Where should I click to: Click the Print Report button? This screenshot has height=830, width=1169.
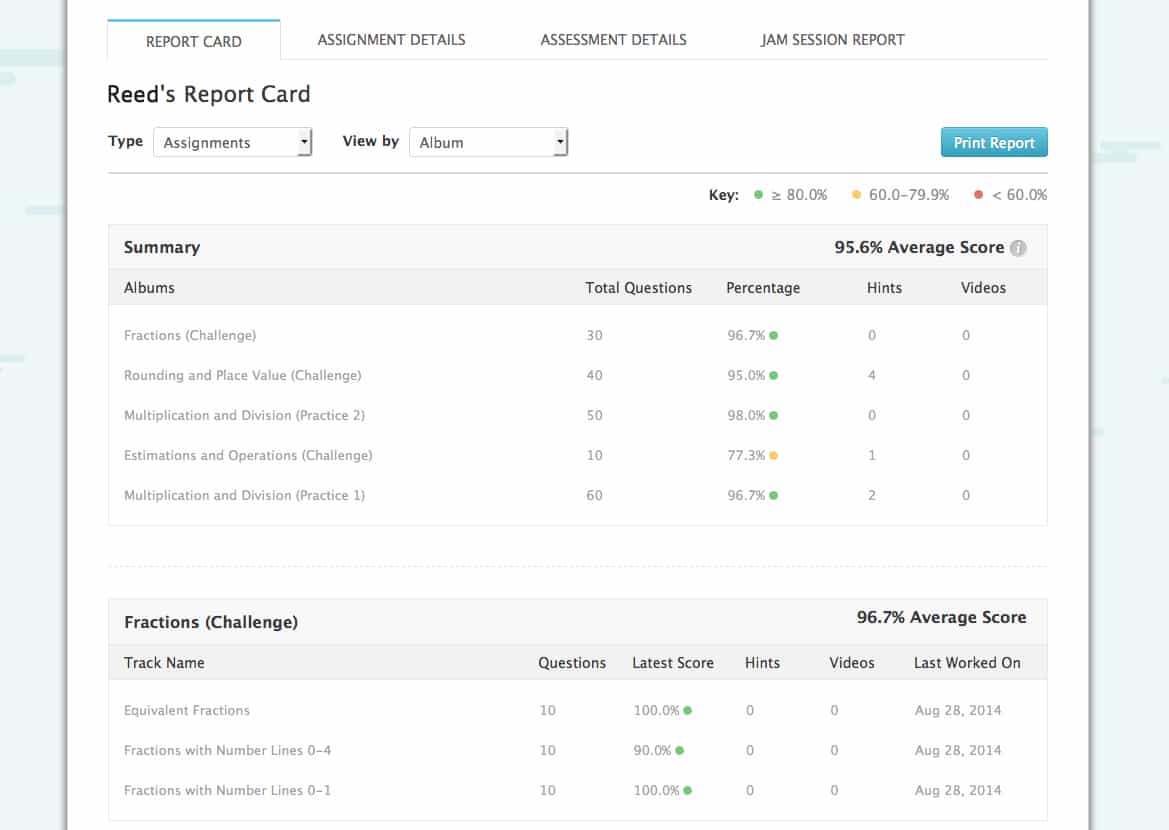(993, 142)
